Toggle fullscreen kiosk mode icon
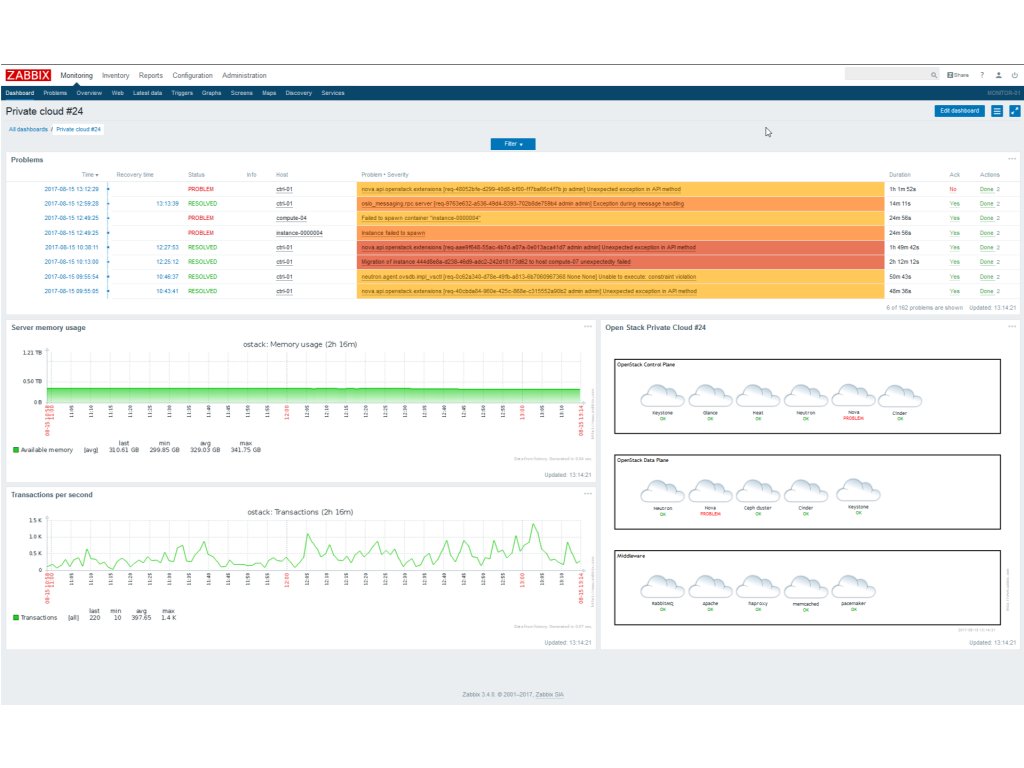Image resolution: width=1024 pixels, height=768 pixels. (x=1014, y=111)
